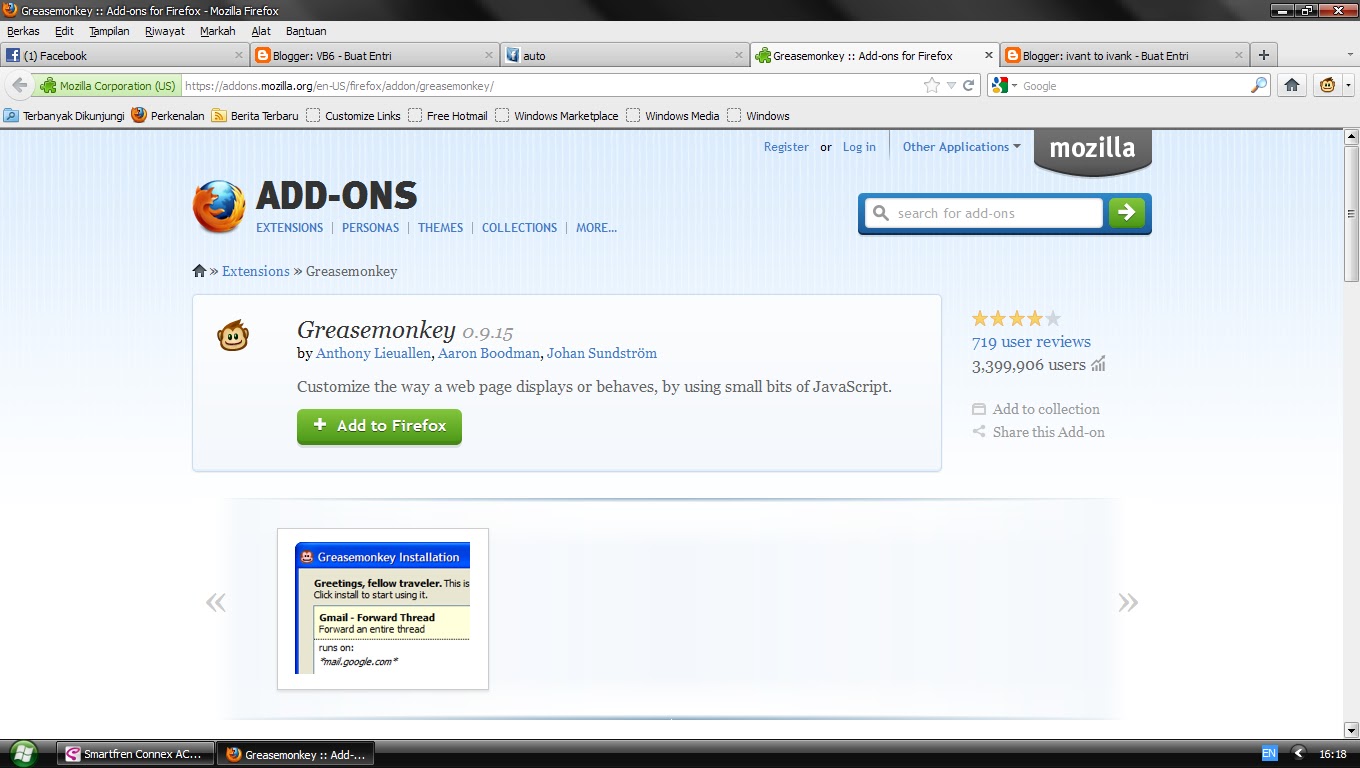
Task: Switch to Blogger: VB6 - Buat Entri tab
Action: point(375,55)
